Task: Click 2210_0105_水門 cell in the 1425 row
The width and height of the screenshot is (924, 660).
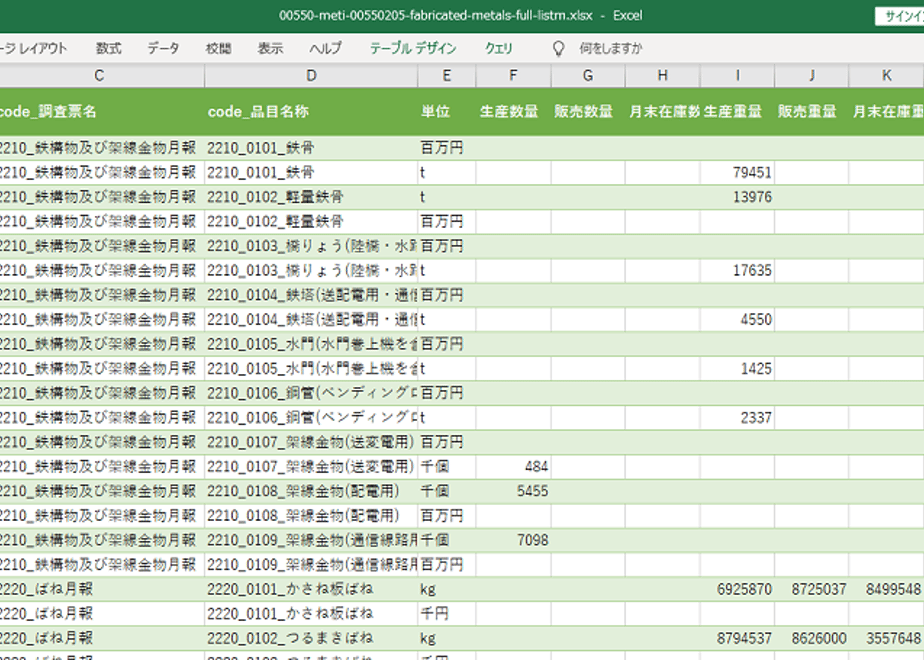Action: [311, 369]
